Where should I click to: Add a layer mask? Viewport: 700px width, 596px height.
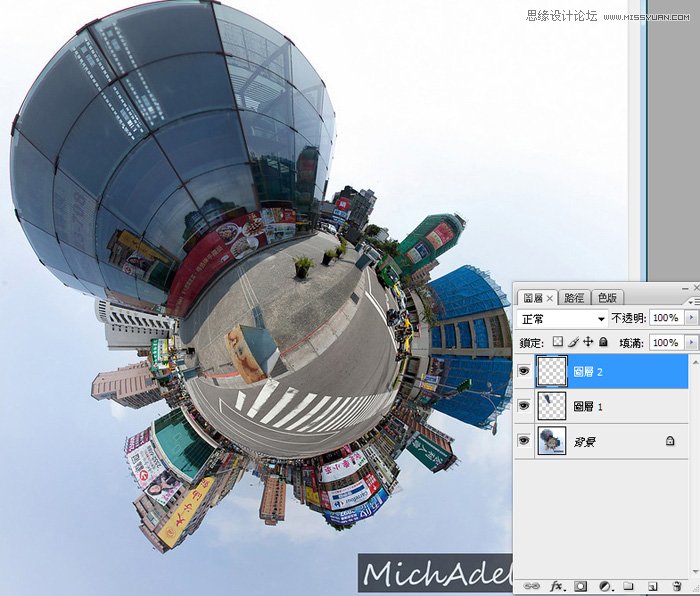click(580, 586)
